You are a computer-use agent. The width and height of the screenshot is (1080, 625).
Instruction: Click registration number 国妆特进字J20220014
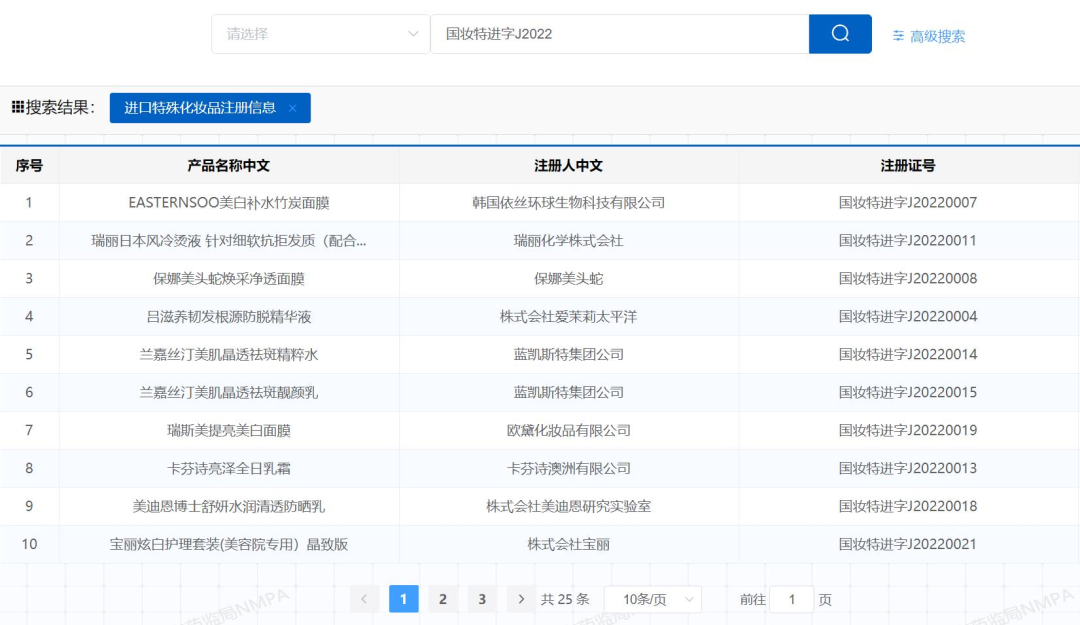908,354
